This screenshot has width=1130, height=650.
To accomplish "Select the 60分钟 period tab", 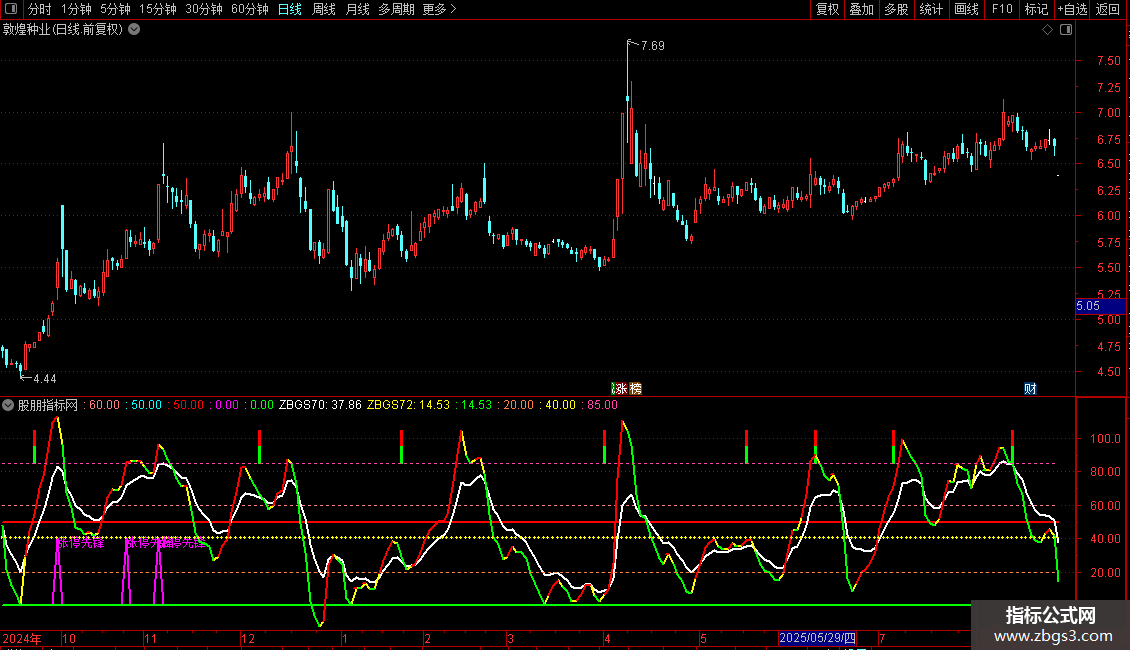I will coord(250,9).
